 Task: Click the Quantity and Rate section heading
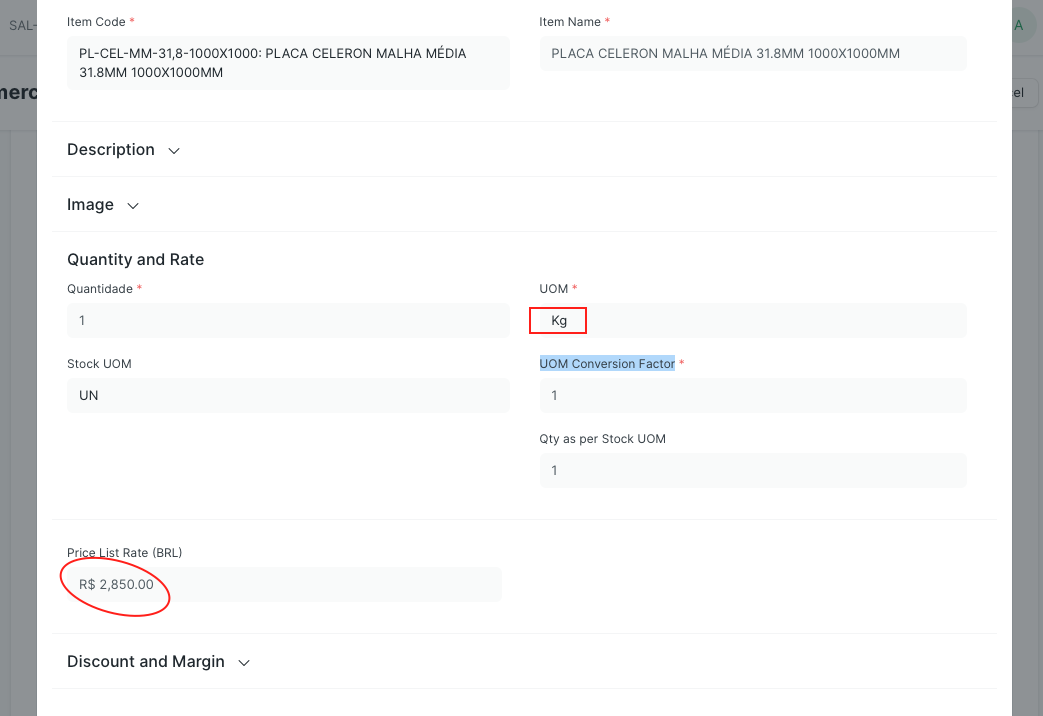[135, 259]
